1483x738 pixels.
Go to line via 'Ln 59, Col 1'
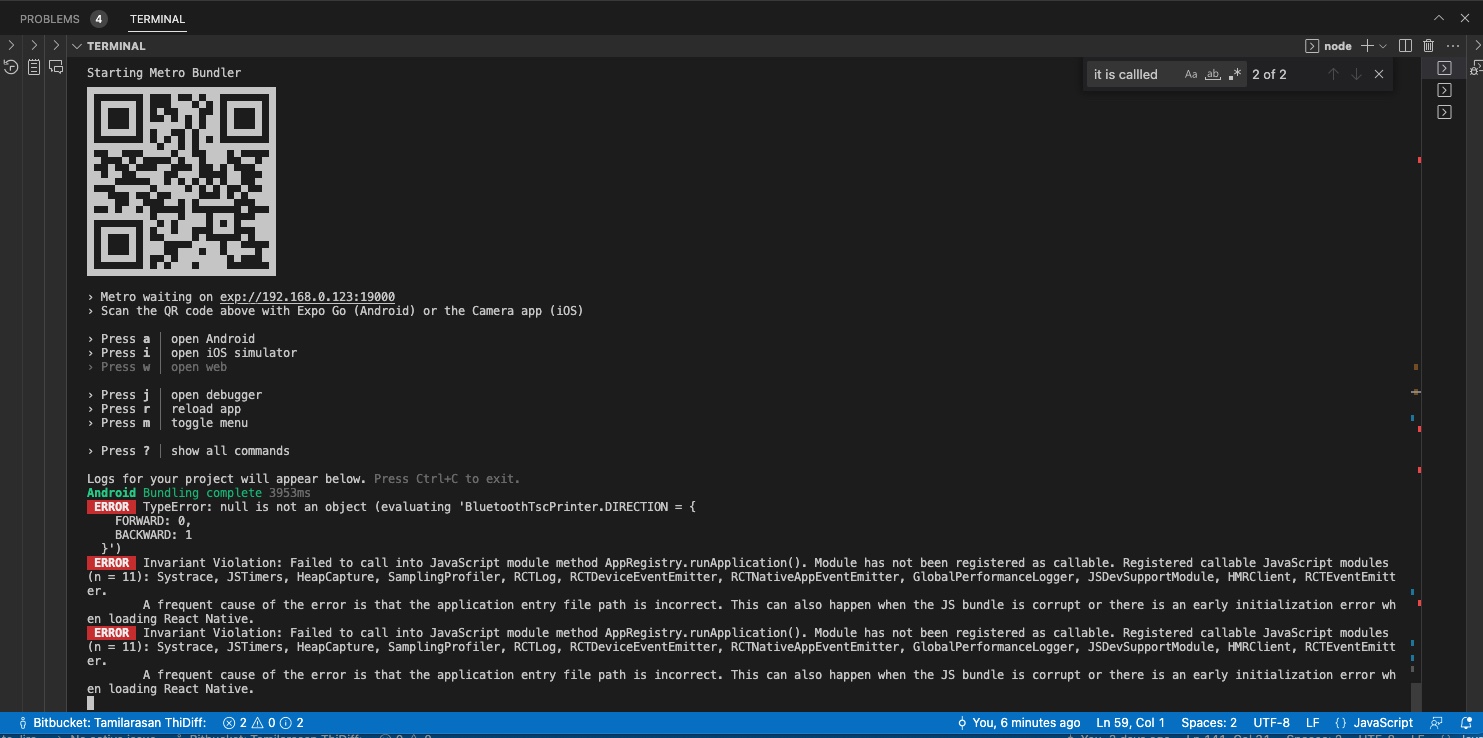click(x=1130, y=722)
